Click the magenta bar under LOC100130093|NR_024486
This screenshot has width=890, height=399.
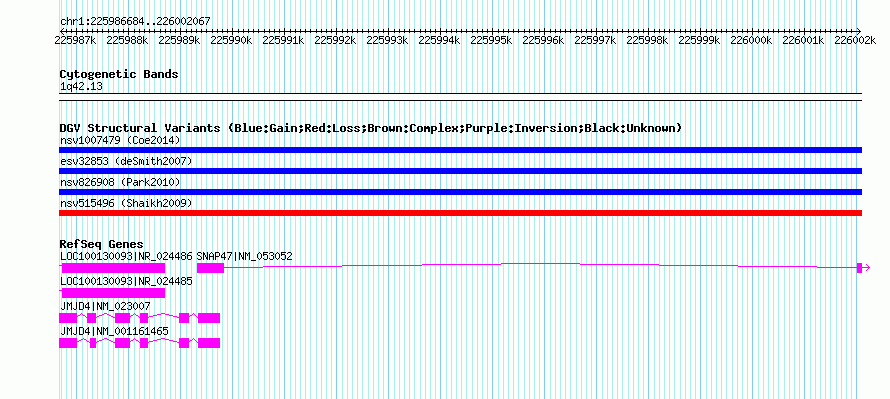click(x=114, y=268)
